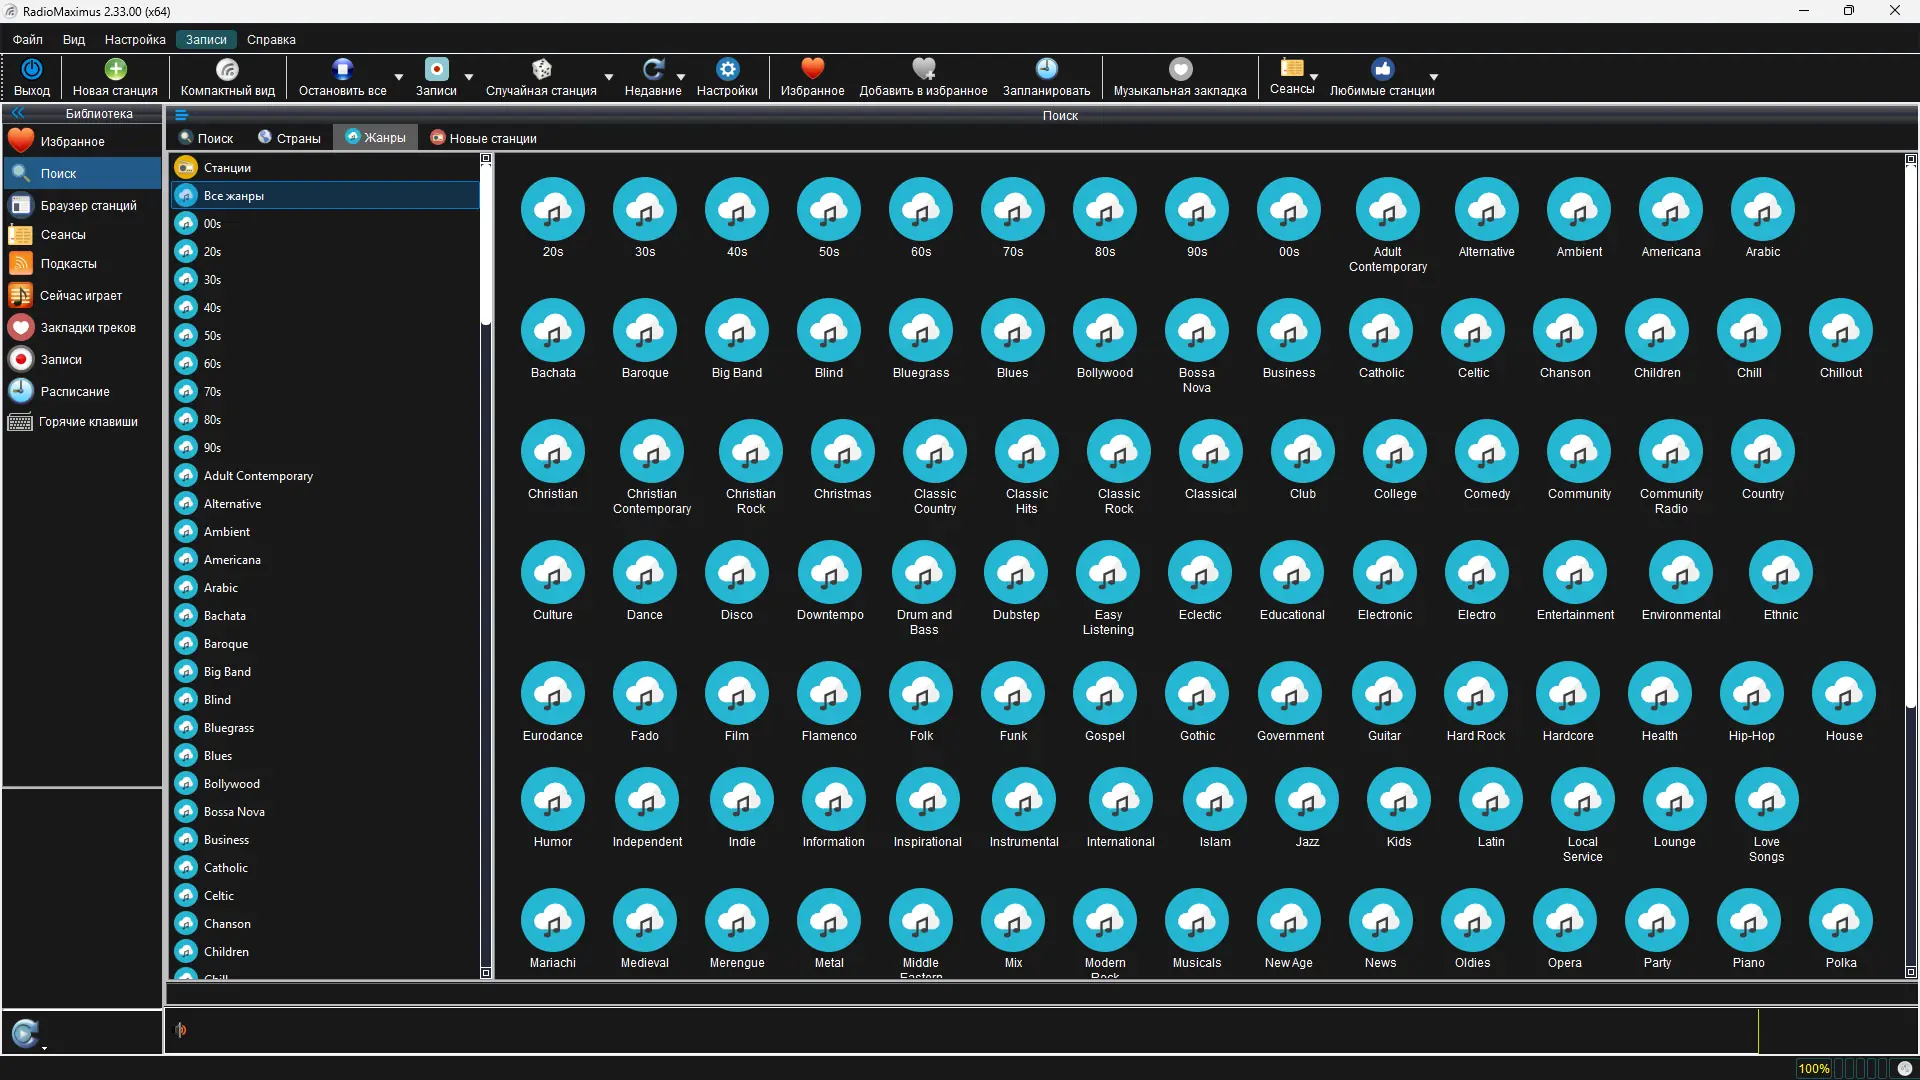
Task: Switch to the Страны tab
Action: tap(289, 138)
